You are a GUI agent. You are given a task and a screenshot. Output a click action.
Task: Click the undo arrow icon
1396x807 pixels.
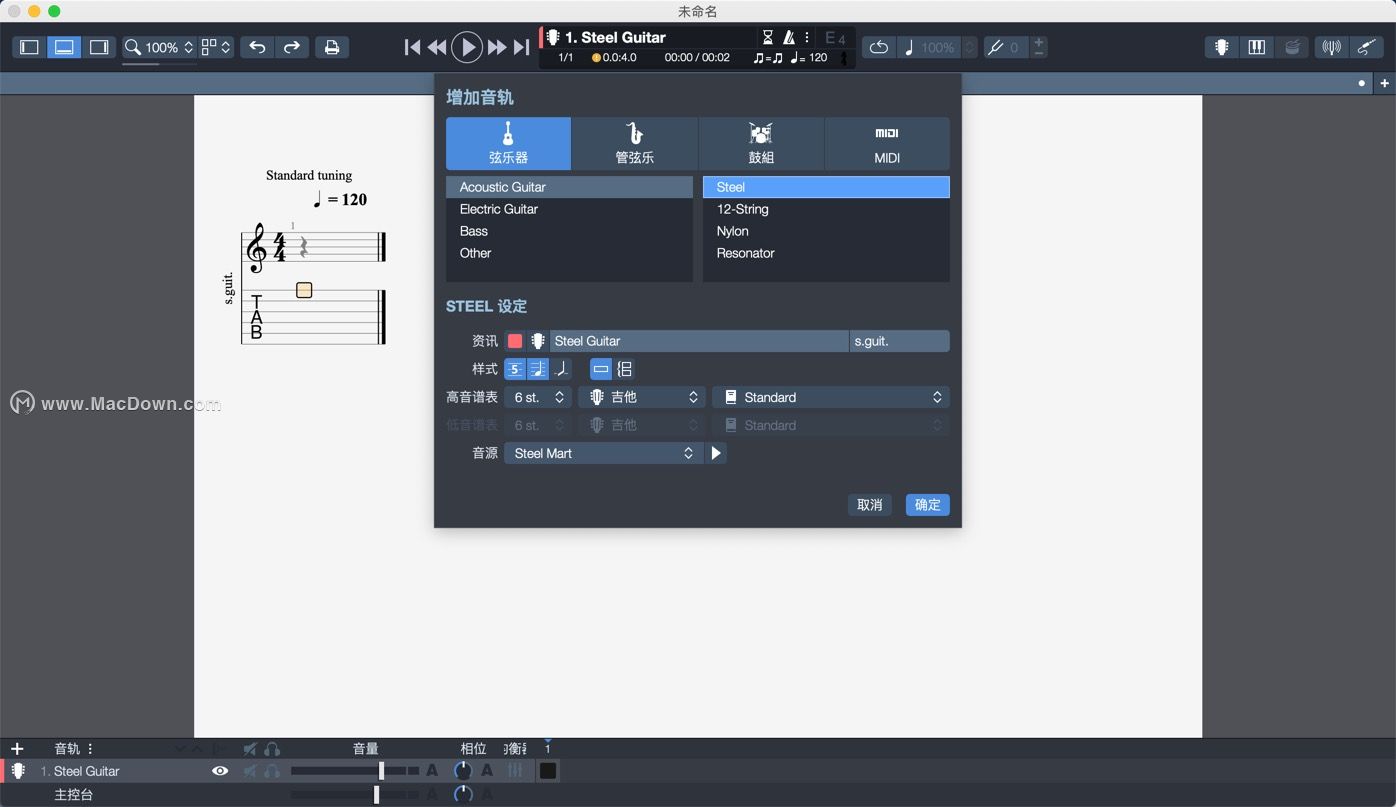(x=257, y=47)
